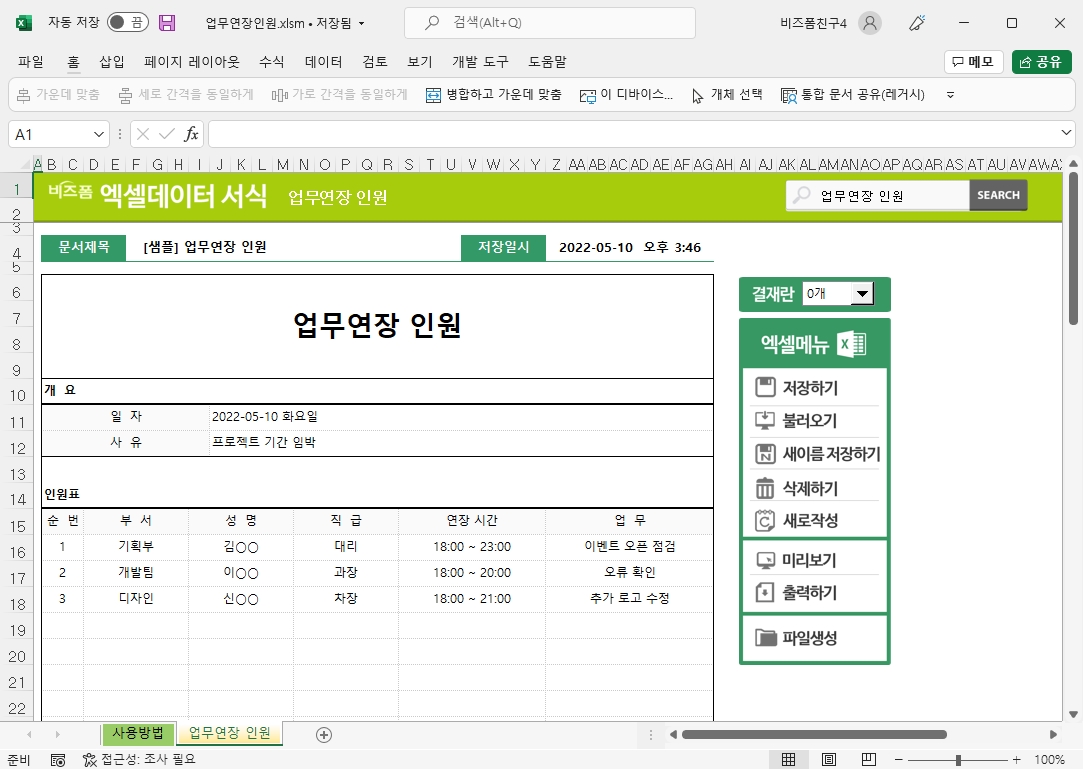Viewport: 1083px width, 769px height.
Task: Click the 검색 search box in title bar
Action: 550,23
